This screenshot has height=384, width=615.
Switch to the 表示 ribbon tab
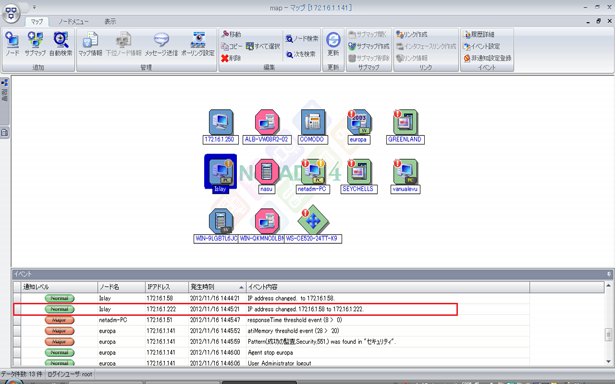click(110, 22)
